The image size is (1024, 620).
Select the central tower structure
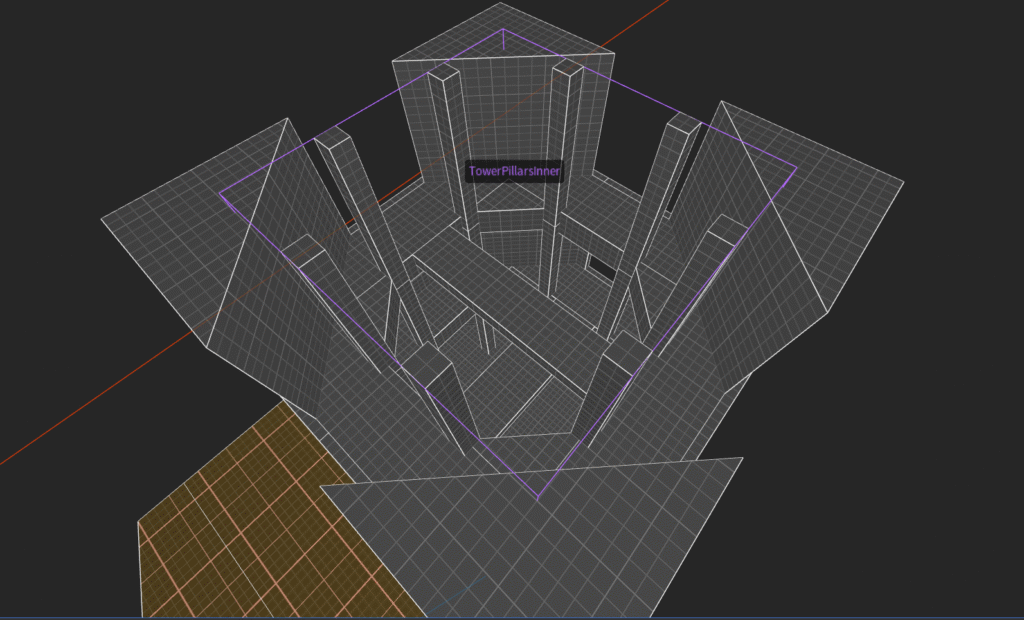(500, 120)
